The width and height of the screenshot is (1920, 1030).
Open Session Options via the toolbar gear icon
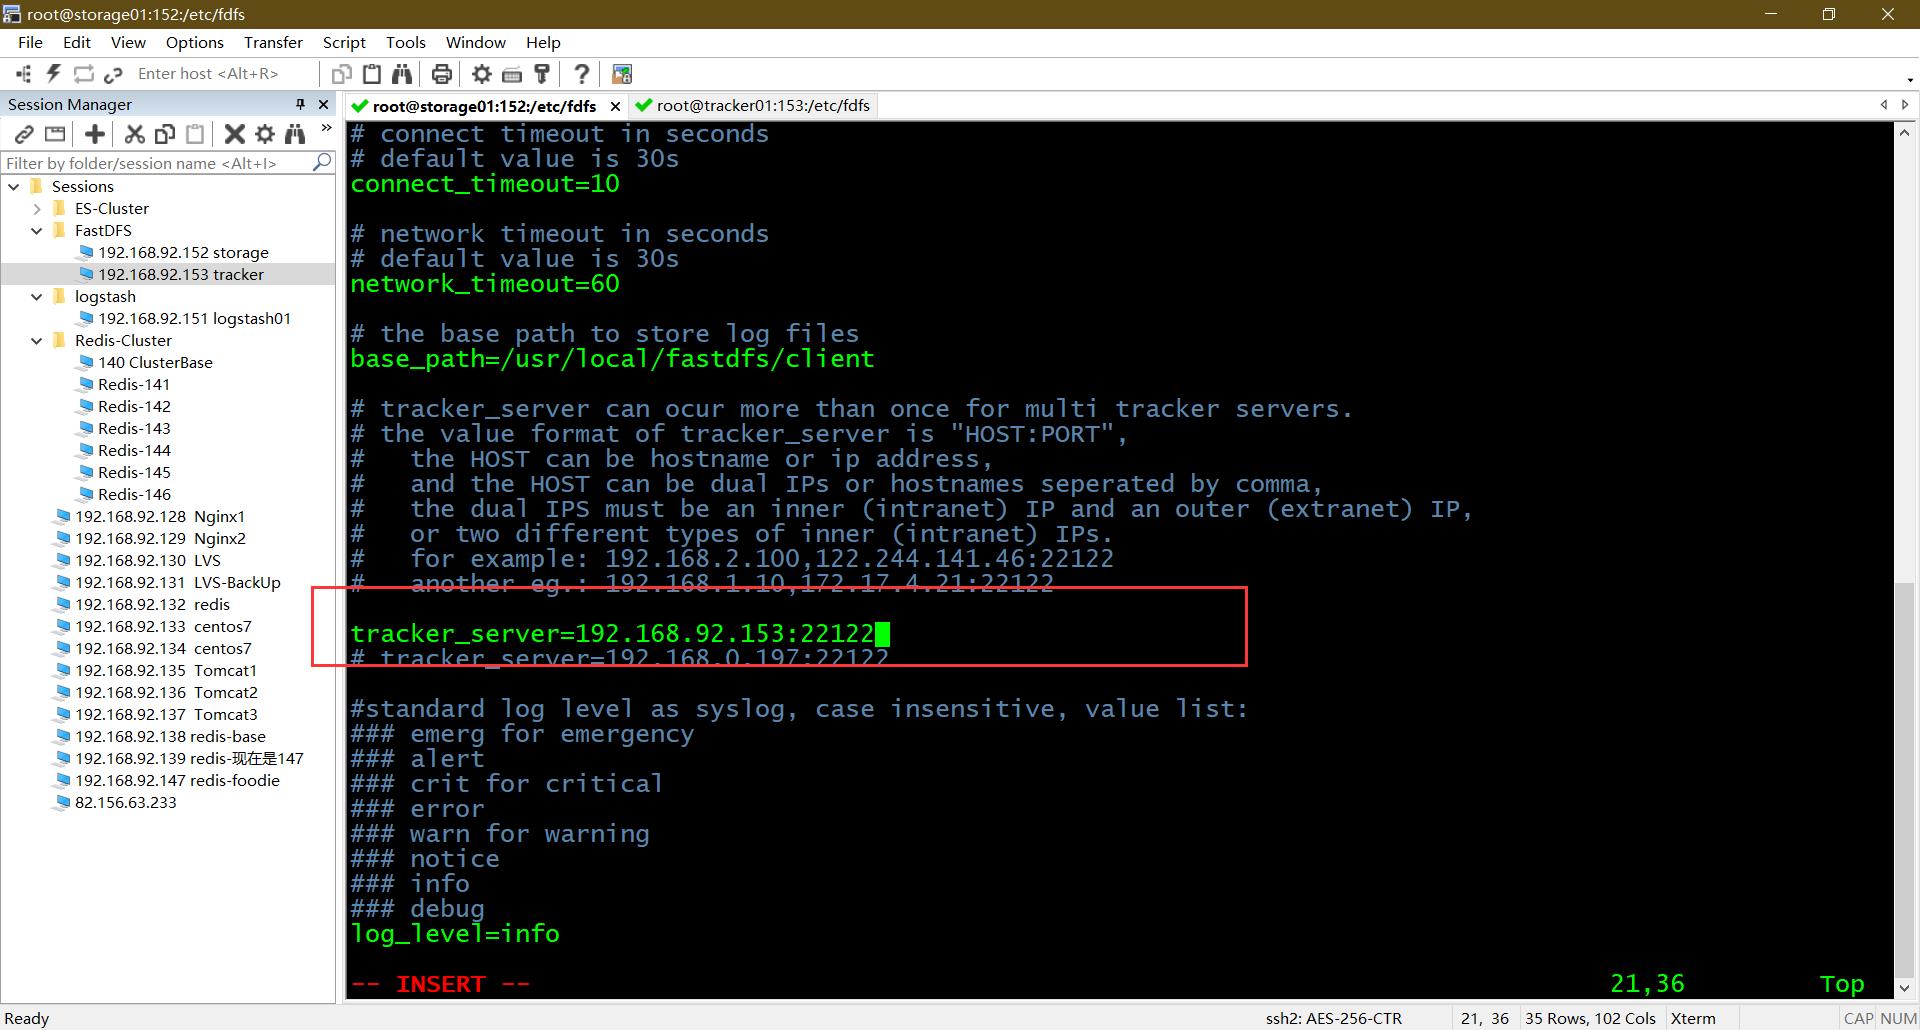(x=482, y=74)
